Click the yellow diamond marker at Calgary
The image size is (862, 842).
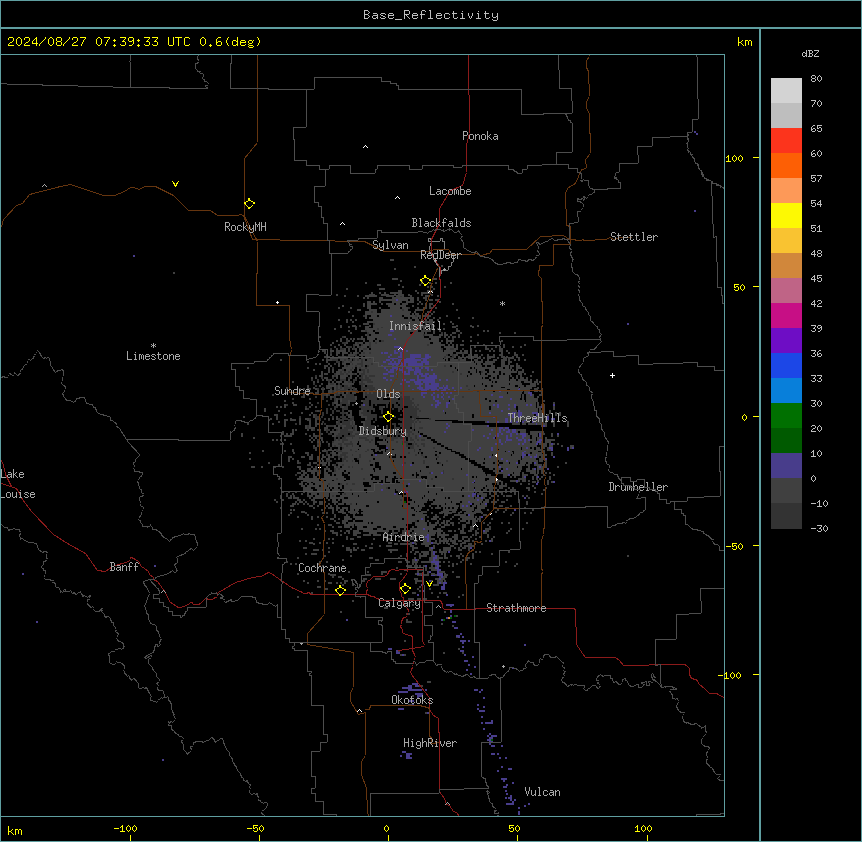[x=405, y=589]
